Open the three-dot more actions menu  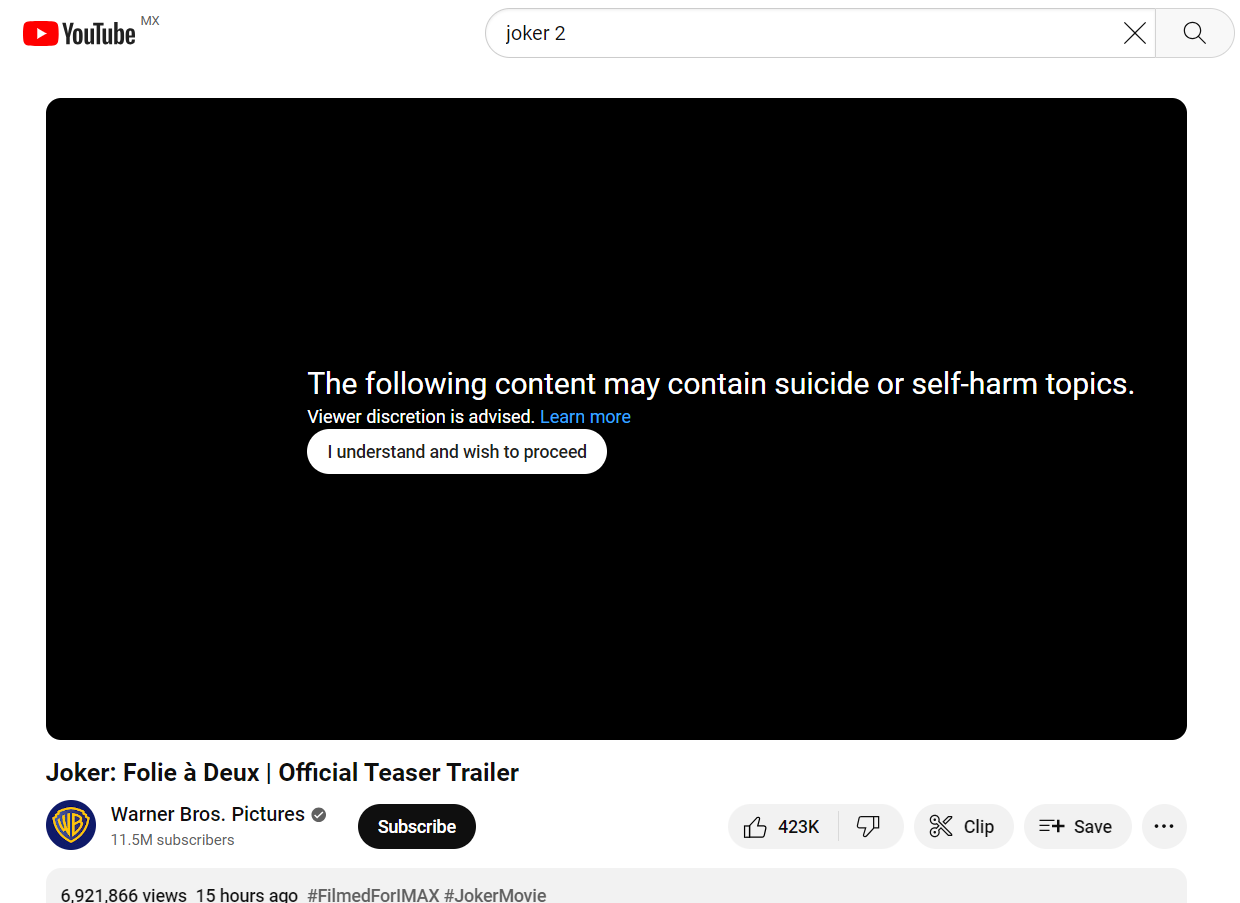click(x=1163, y=827)
